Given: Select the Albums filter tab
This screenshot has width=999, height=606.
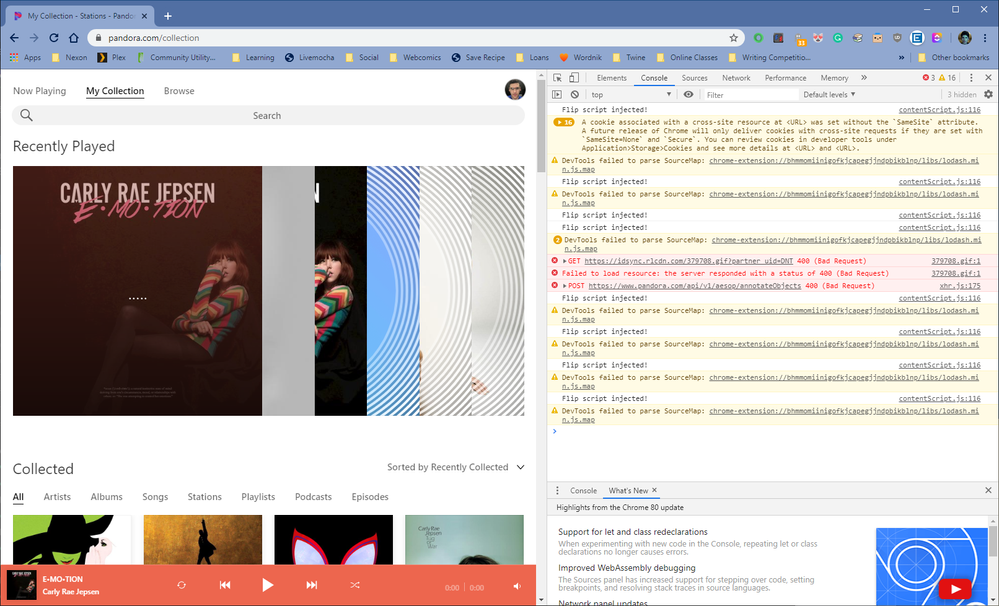Looking at the screenshot, I should pos(106,497).
